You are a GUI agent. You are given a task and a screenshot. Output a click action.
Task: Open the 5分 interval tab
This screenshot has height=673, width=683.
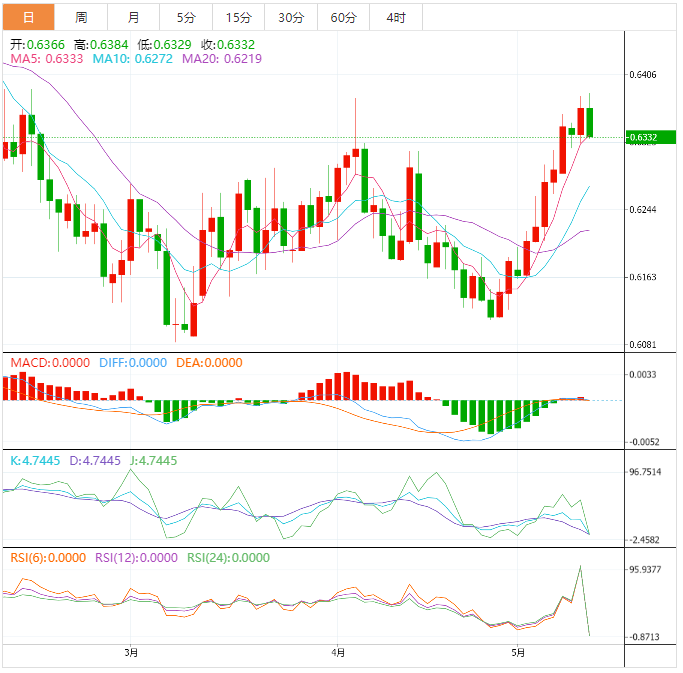click(x=186, y=17)
